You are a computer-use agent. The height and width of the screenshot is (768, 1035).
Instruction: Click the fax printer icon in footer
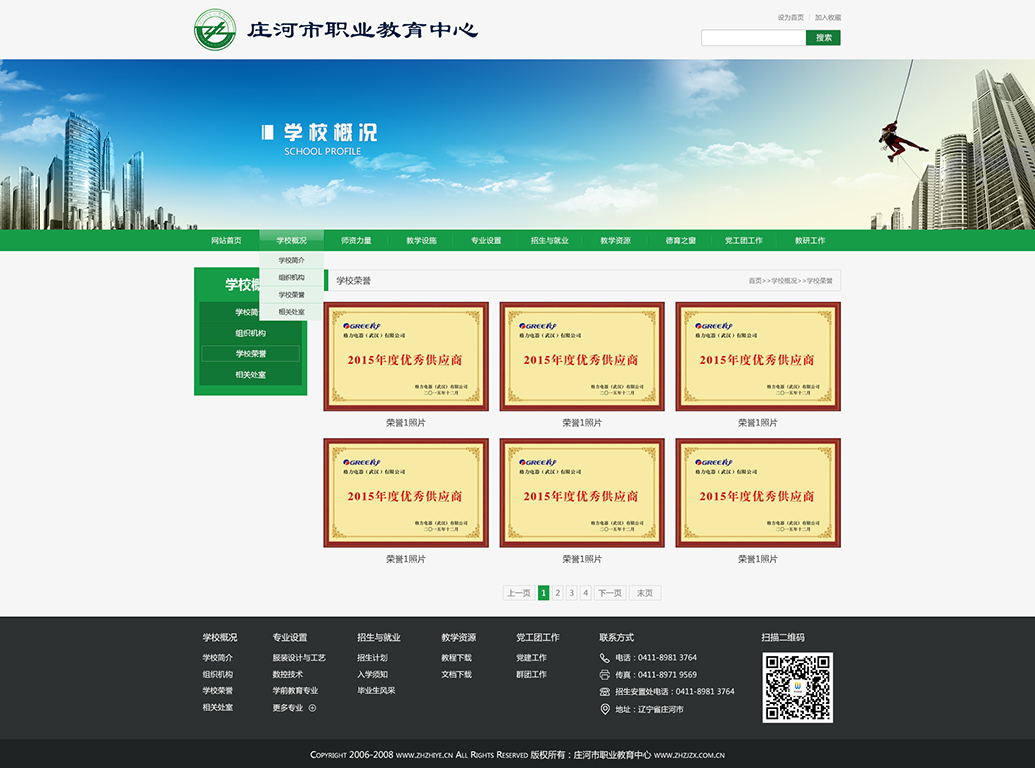coord(604,675)
